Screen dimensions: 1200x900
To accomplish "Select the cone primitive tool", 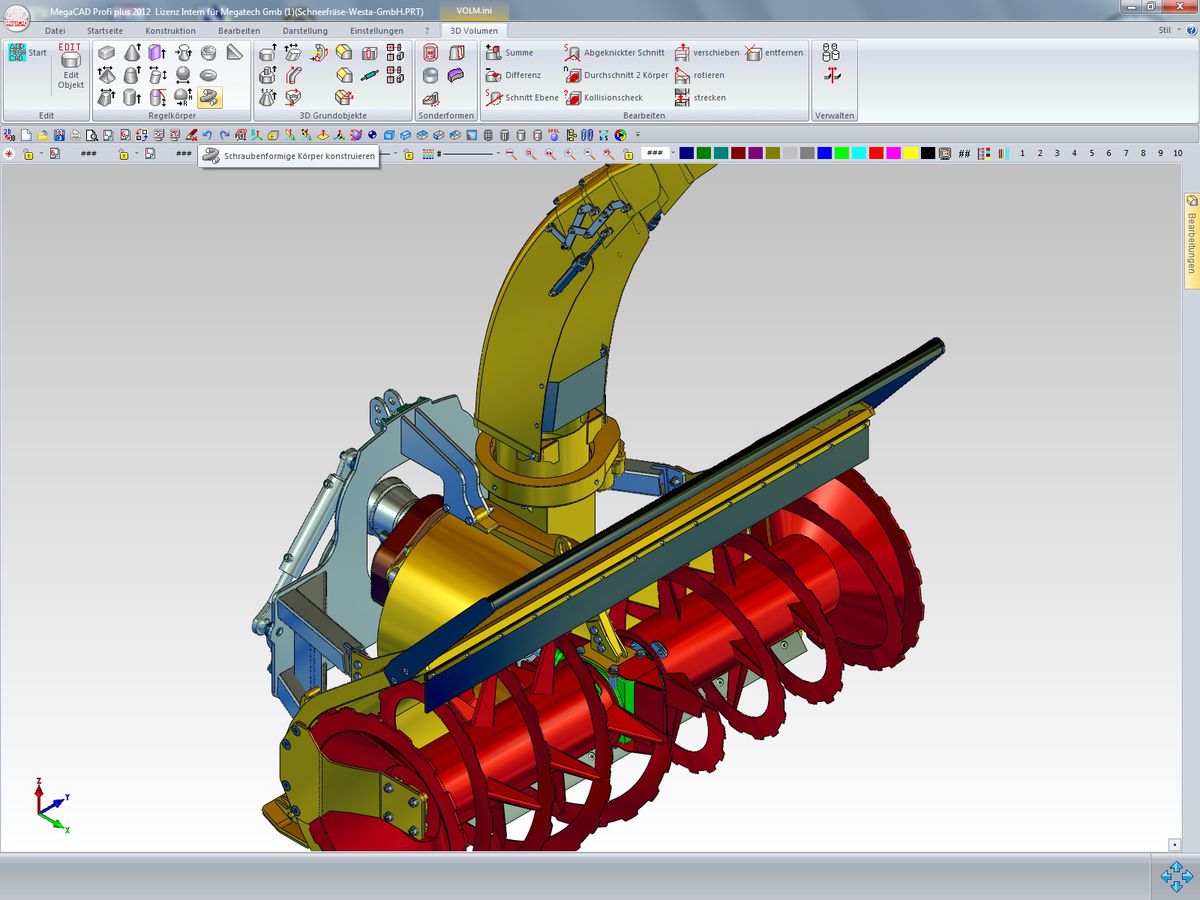I will tap(132, 53).
